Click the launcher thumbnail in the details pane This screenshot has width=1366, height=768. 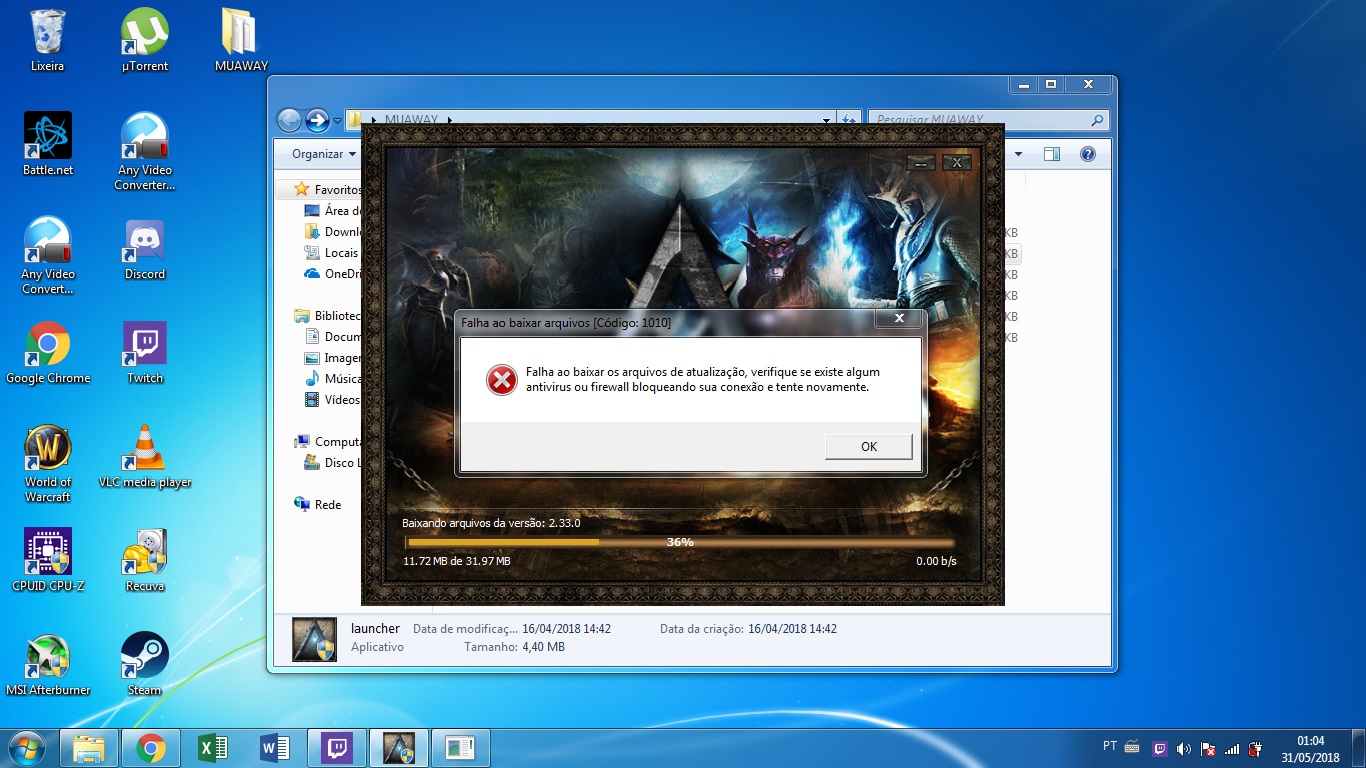pyautogui.click(x=314, y=640)
